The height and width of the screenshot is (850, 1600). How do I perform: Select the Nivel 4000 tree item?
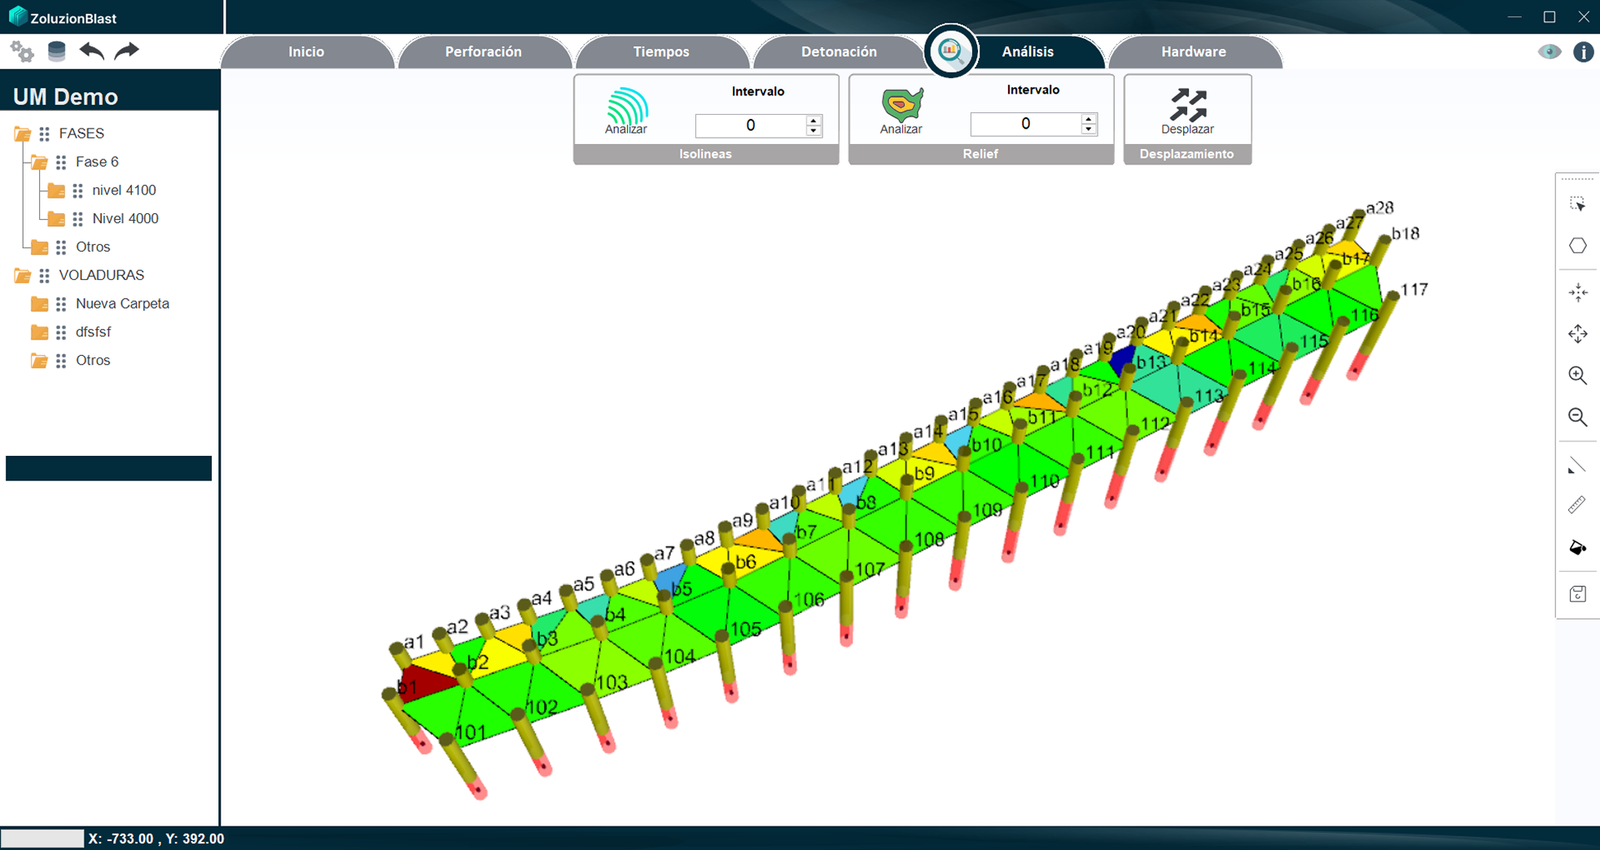pos(125,219)
